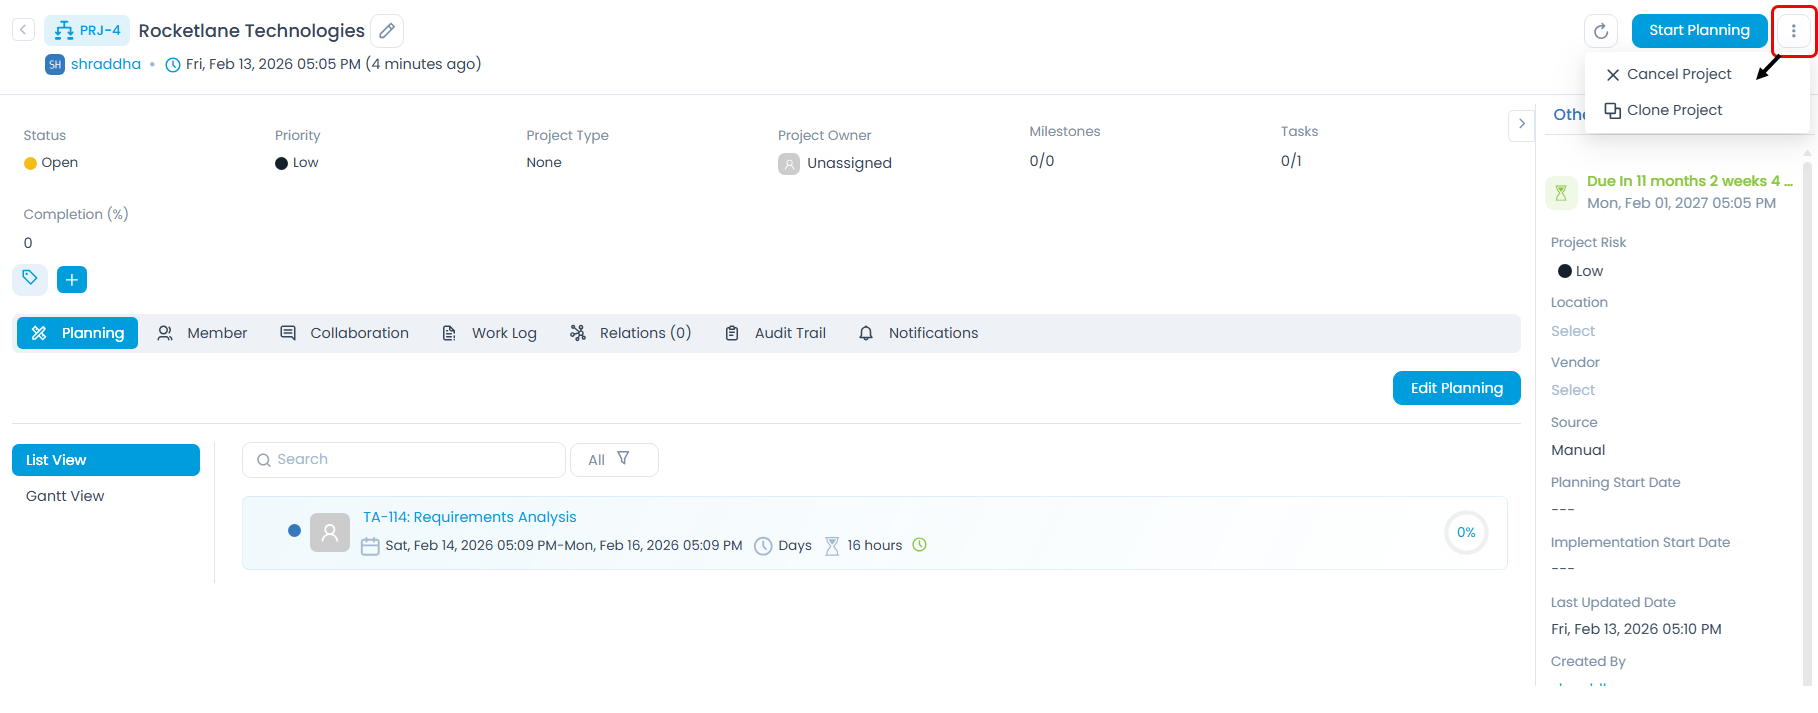Open the Location select dropdown

click(x=1573, y=331)
